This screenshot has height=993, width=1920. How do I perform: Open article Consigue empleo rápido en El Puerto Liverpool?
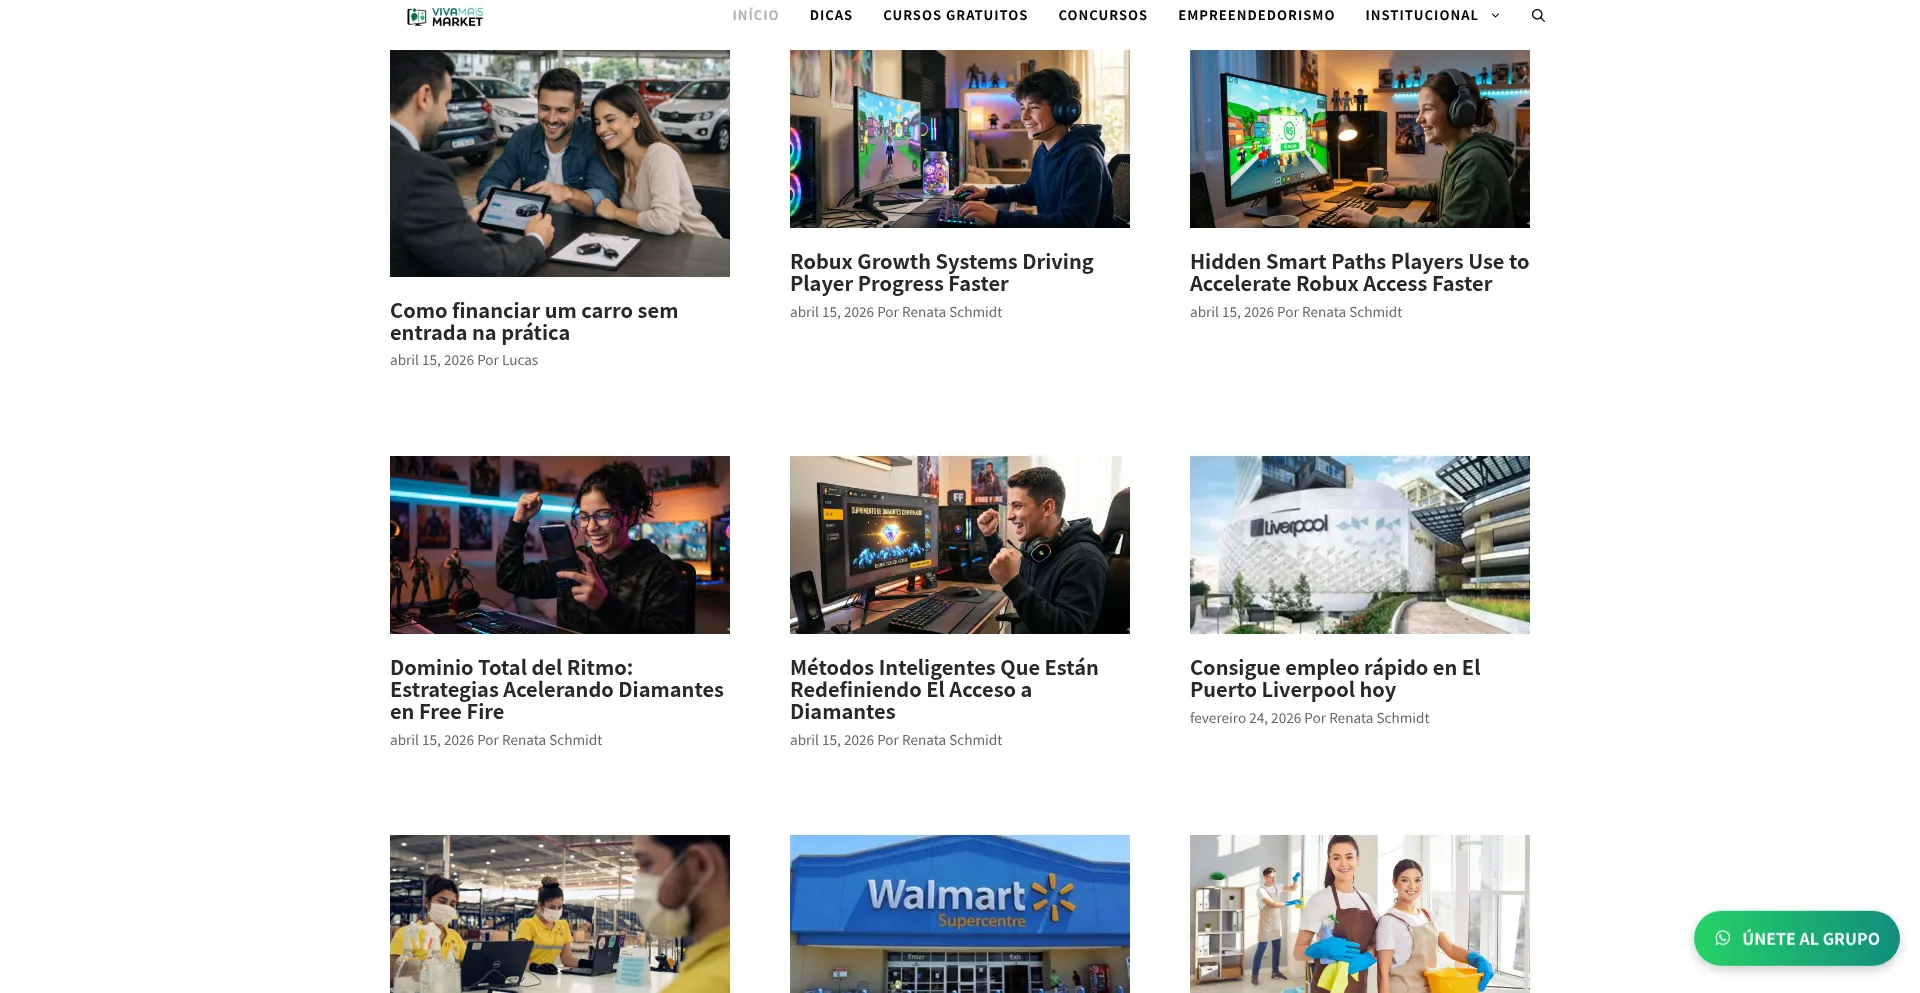[1335, 679]
